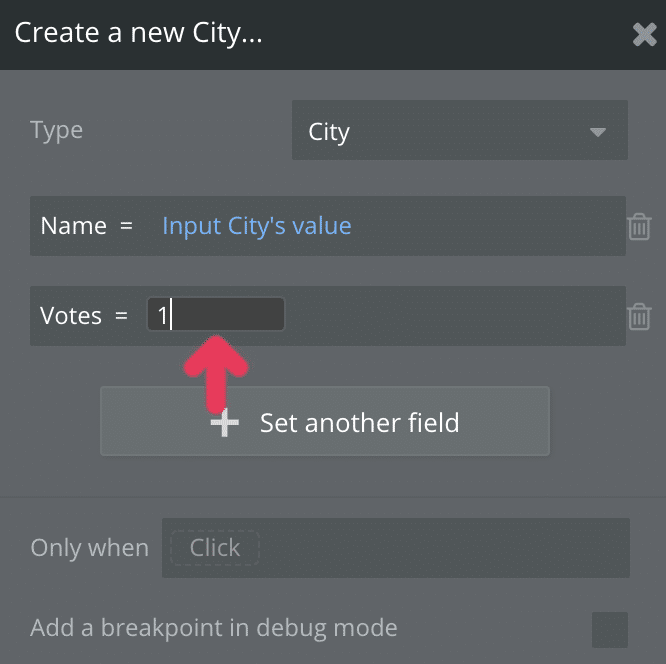Close the Create a new City dialog
This screenshot has width=666, height=664.
pyautogui.click(x=644, y=35)
